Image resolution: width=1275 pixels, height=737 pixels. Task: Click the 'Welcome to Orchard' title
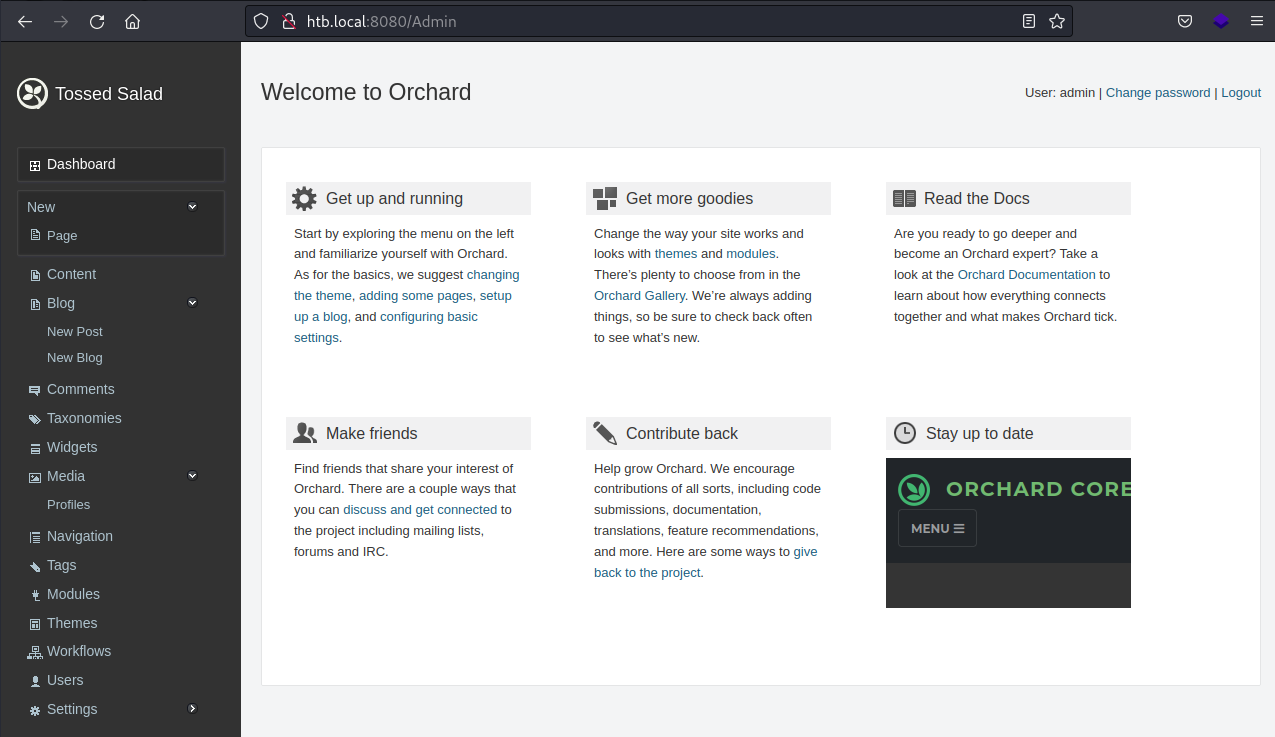366,93
